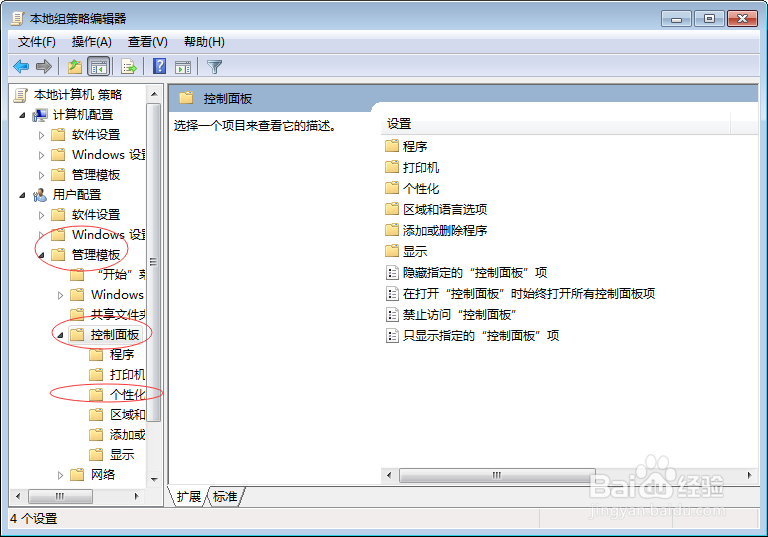This screenshot has height=537, width=768.
Task: Expand the Windows folder under 管理模板
Action: click(x=60, y=295)
